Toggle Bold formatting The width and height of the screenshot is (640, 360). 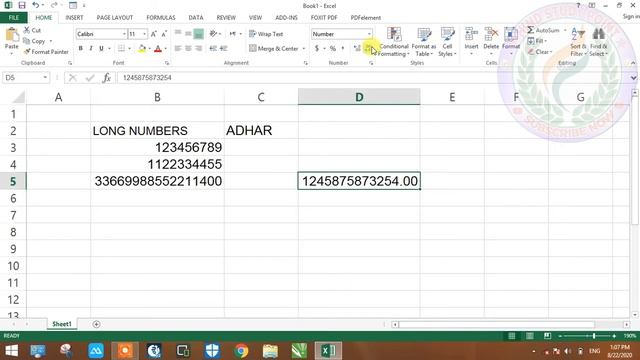80,49
